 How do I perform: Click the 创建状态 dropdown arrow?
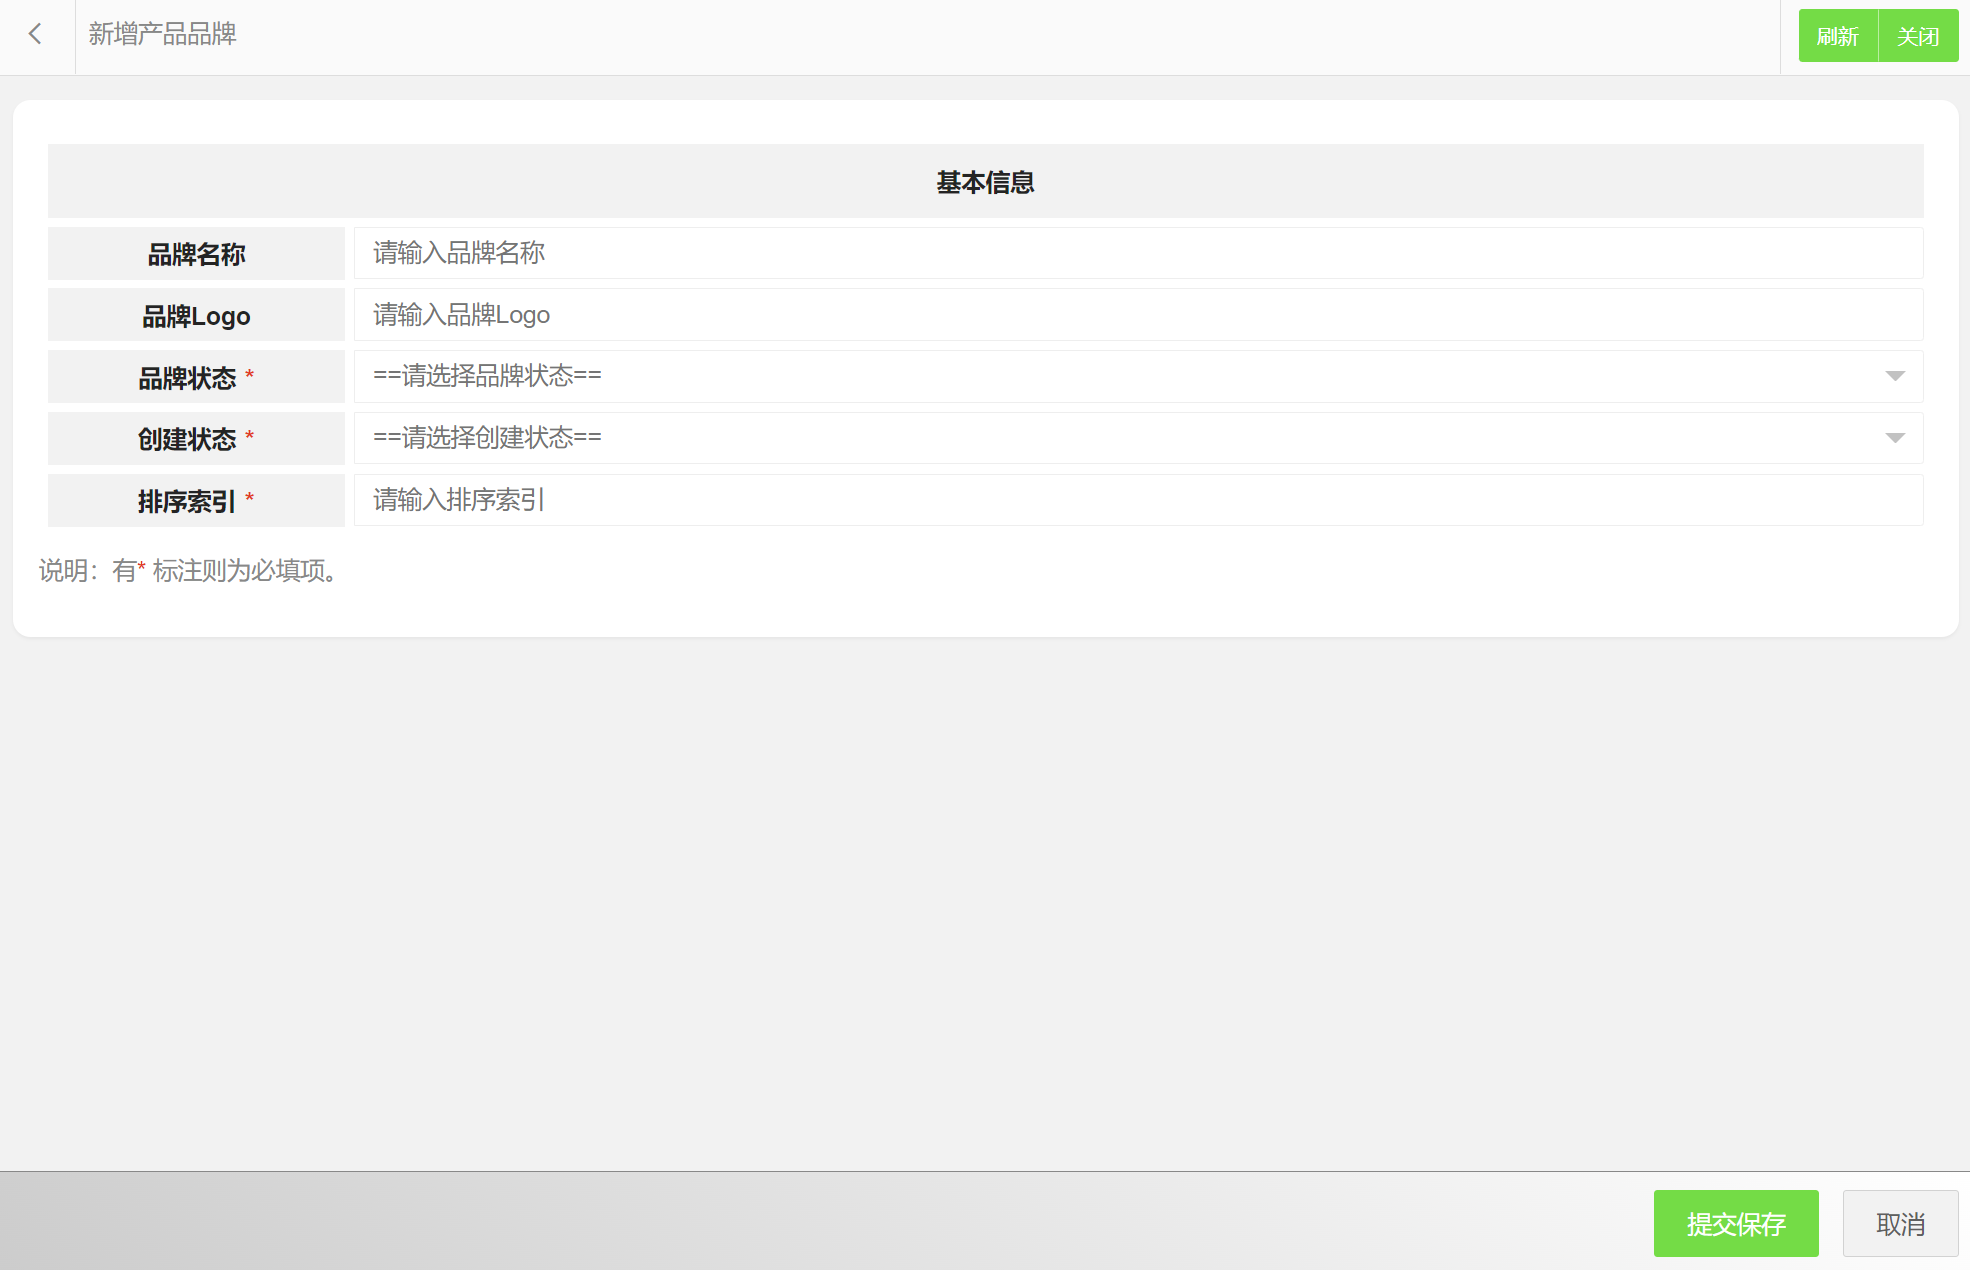point(1894,438)
